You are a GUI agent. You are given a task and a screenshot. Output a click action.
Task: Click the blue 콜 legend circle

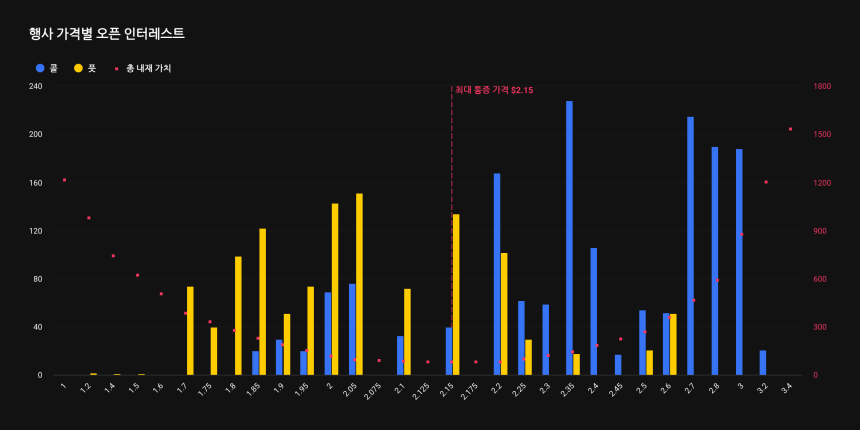40,68
